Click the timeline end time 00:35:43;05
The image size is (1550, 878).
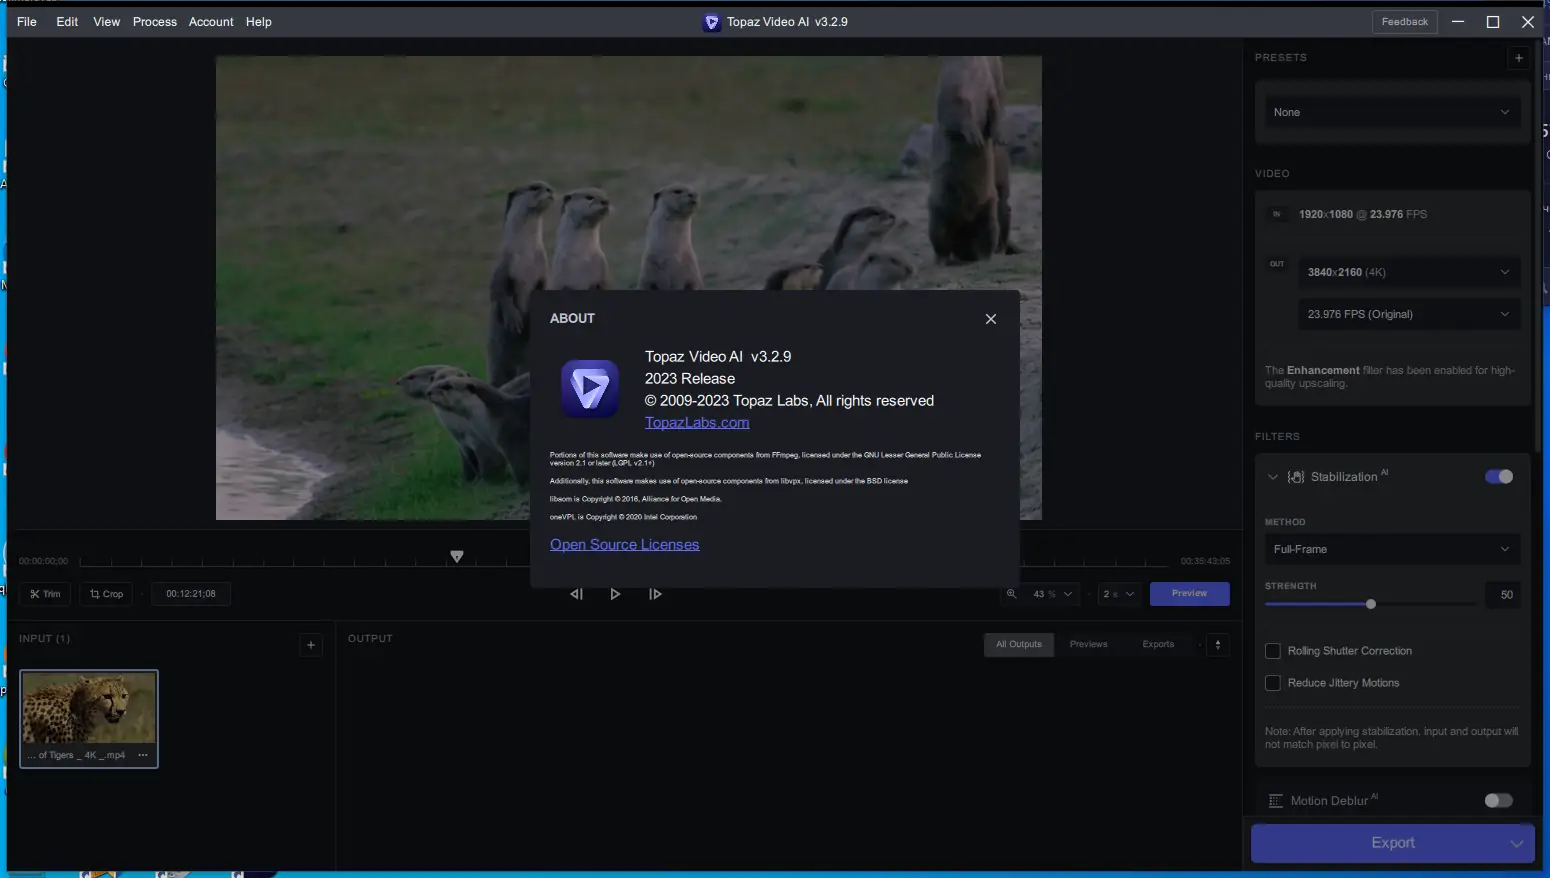[1205, 561]
